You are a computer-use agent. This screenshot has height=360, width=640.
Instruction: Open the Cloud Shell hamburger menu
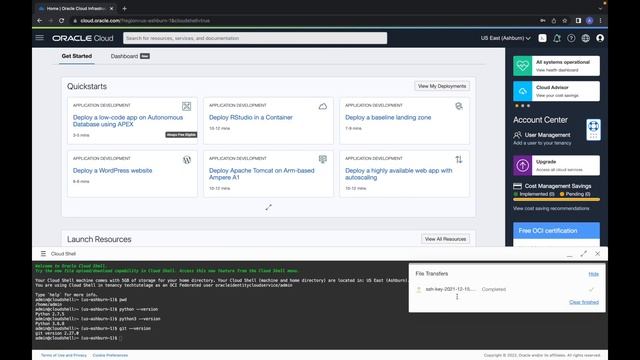[x=43, y=254]
